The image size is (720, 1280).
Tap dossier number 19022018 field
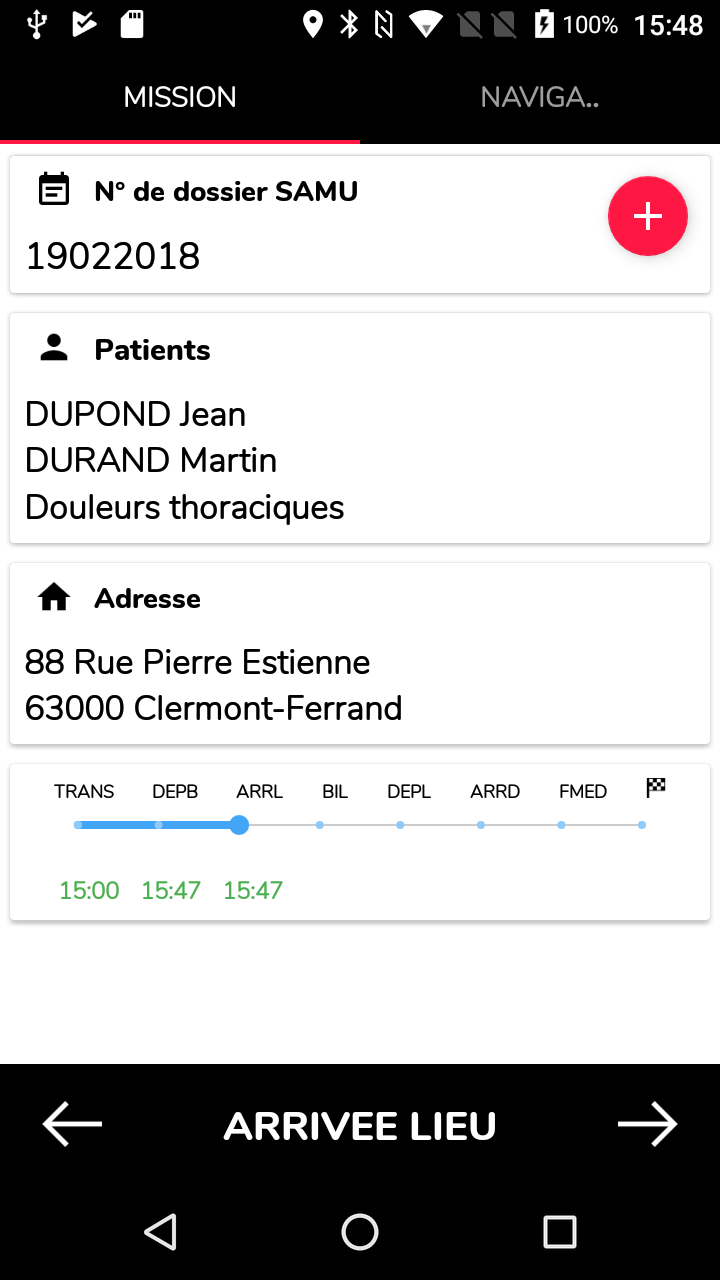113,256
